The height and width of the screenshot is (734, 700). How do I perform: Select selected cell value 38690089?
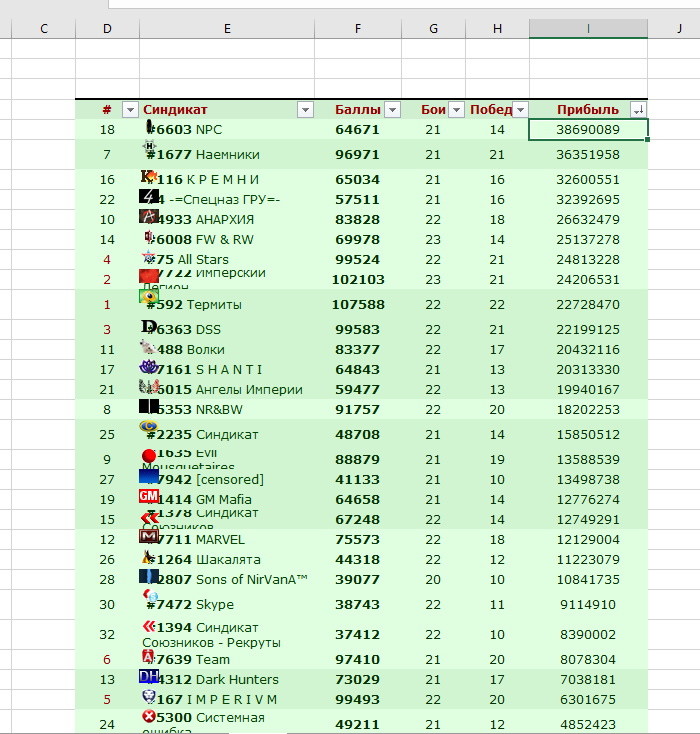588,130
